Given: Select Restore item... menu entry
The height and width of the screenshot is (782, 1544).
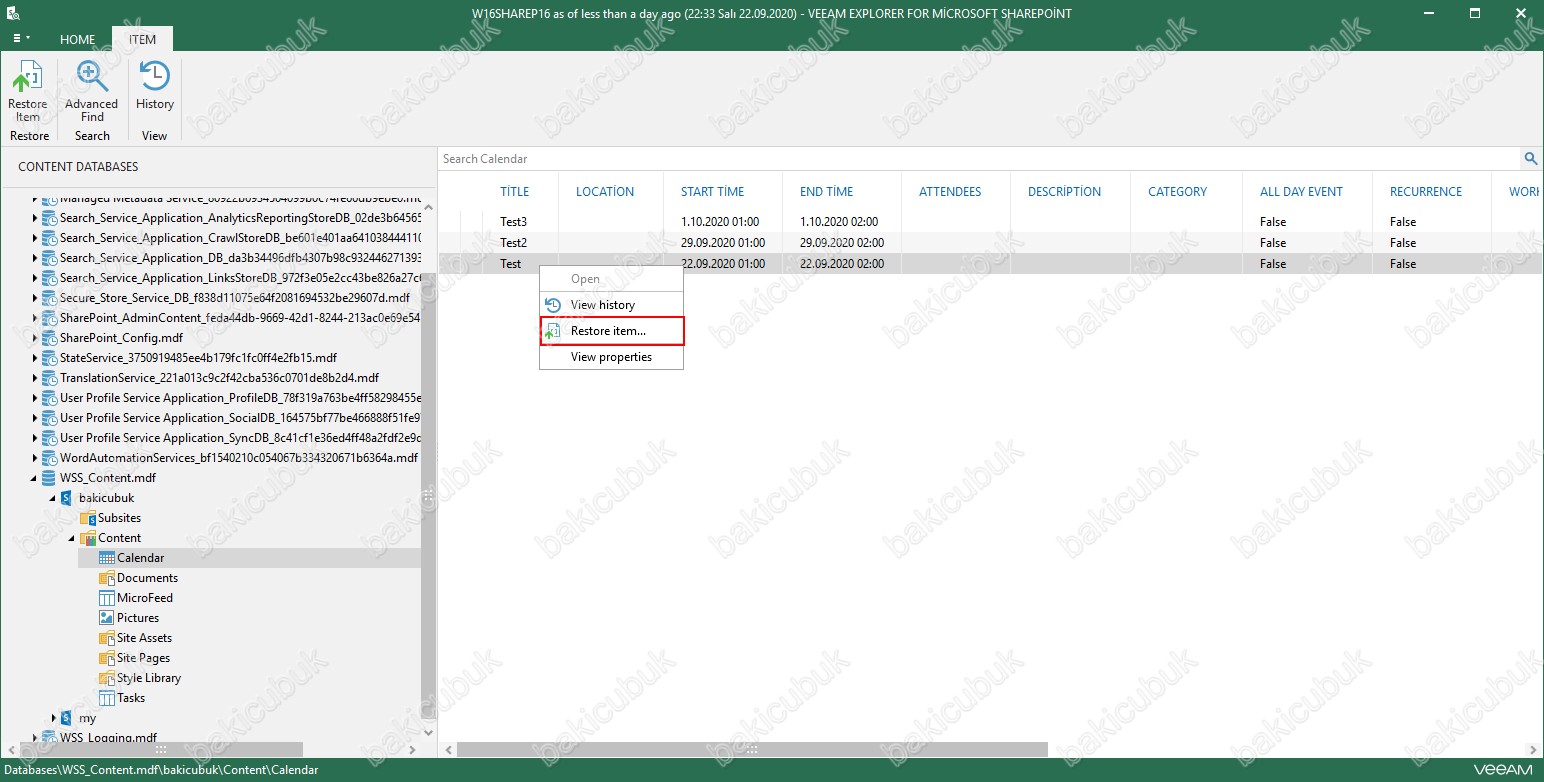Looking at the screenshot, I should coord(611,331).
